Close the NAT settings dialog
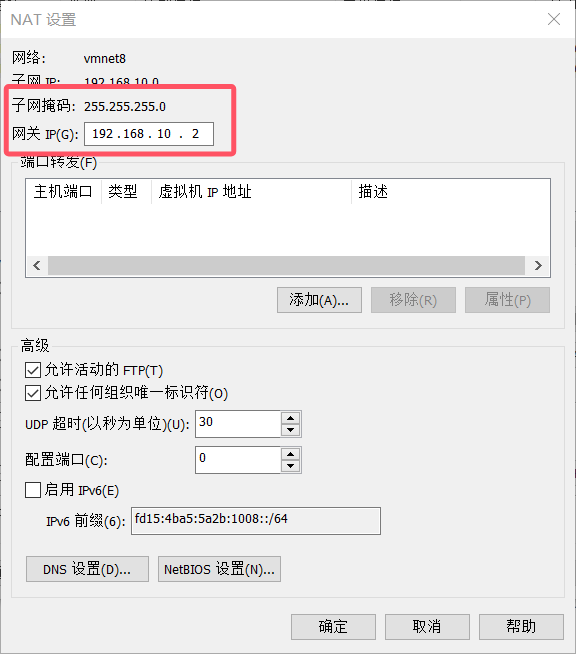The width and height of the screenshot is (576, 654). click(553, 19)
